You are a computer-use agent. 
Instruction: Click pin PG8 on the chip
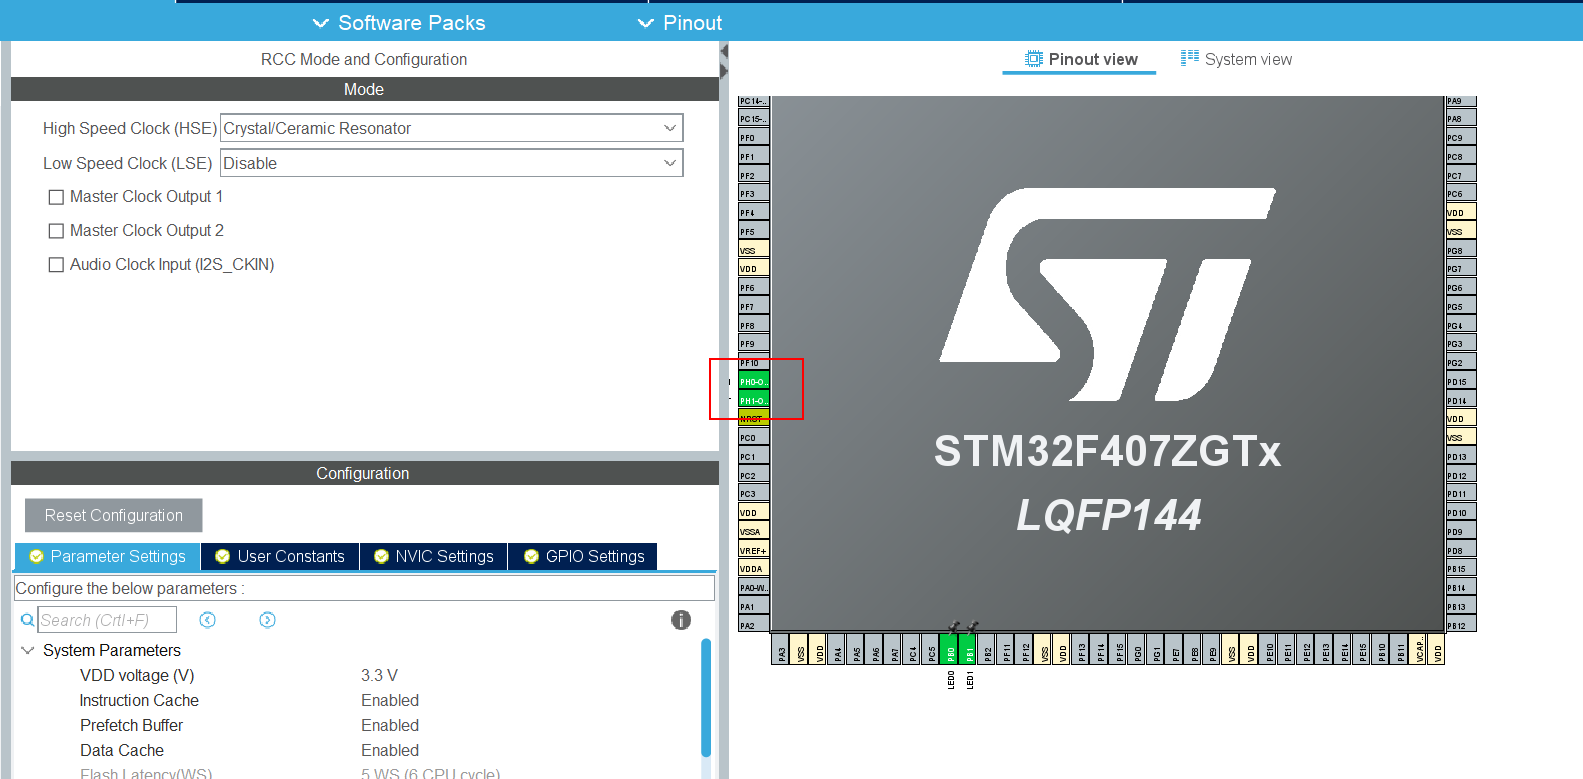pos(1461,250)
